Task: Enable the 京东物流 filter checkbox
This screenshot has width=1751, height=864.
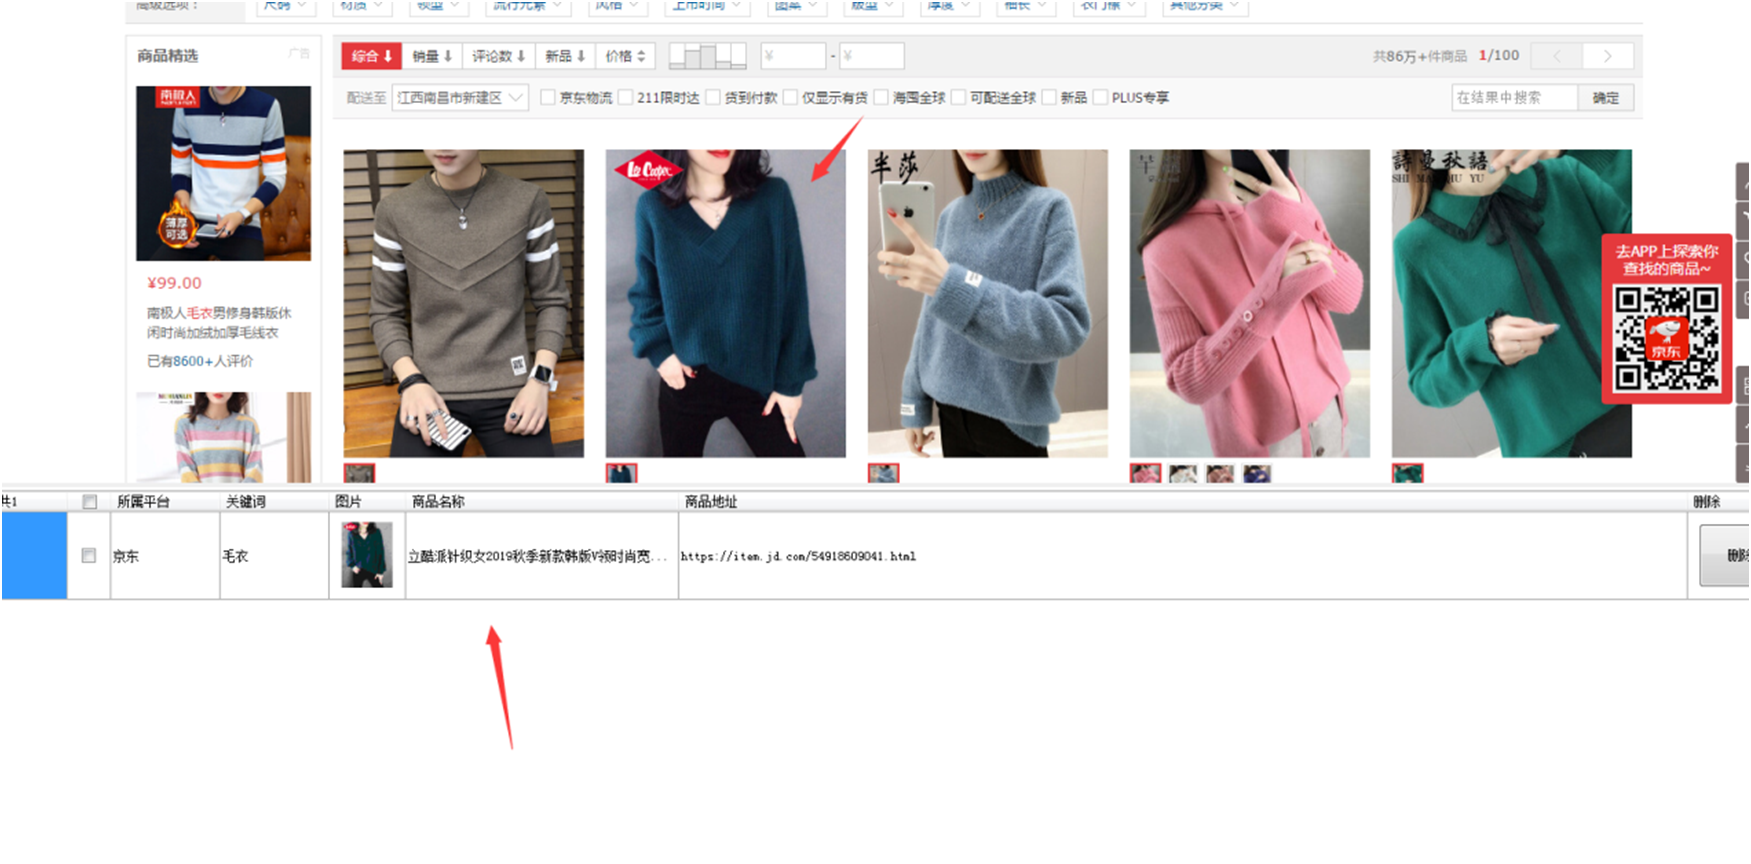Action: pyautogui.click(x=548, y=97)
